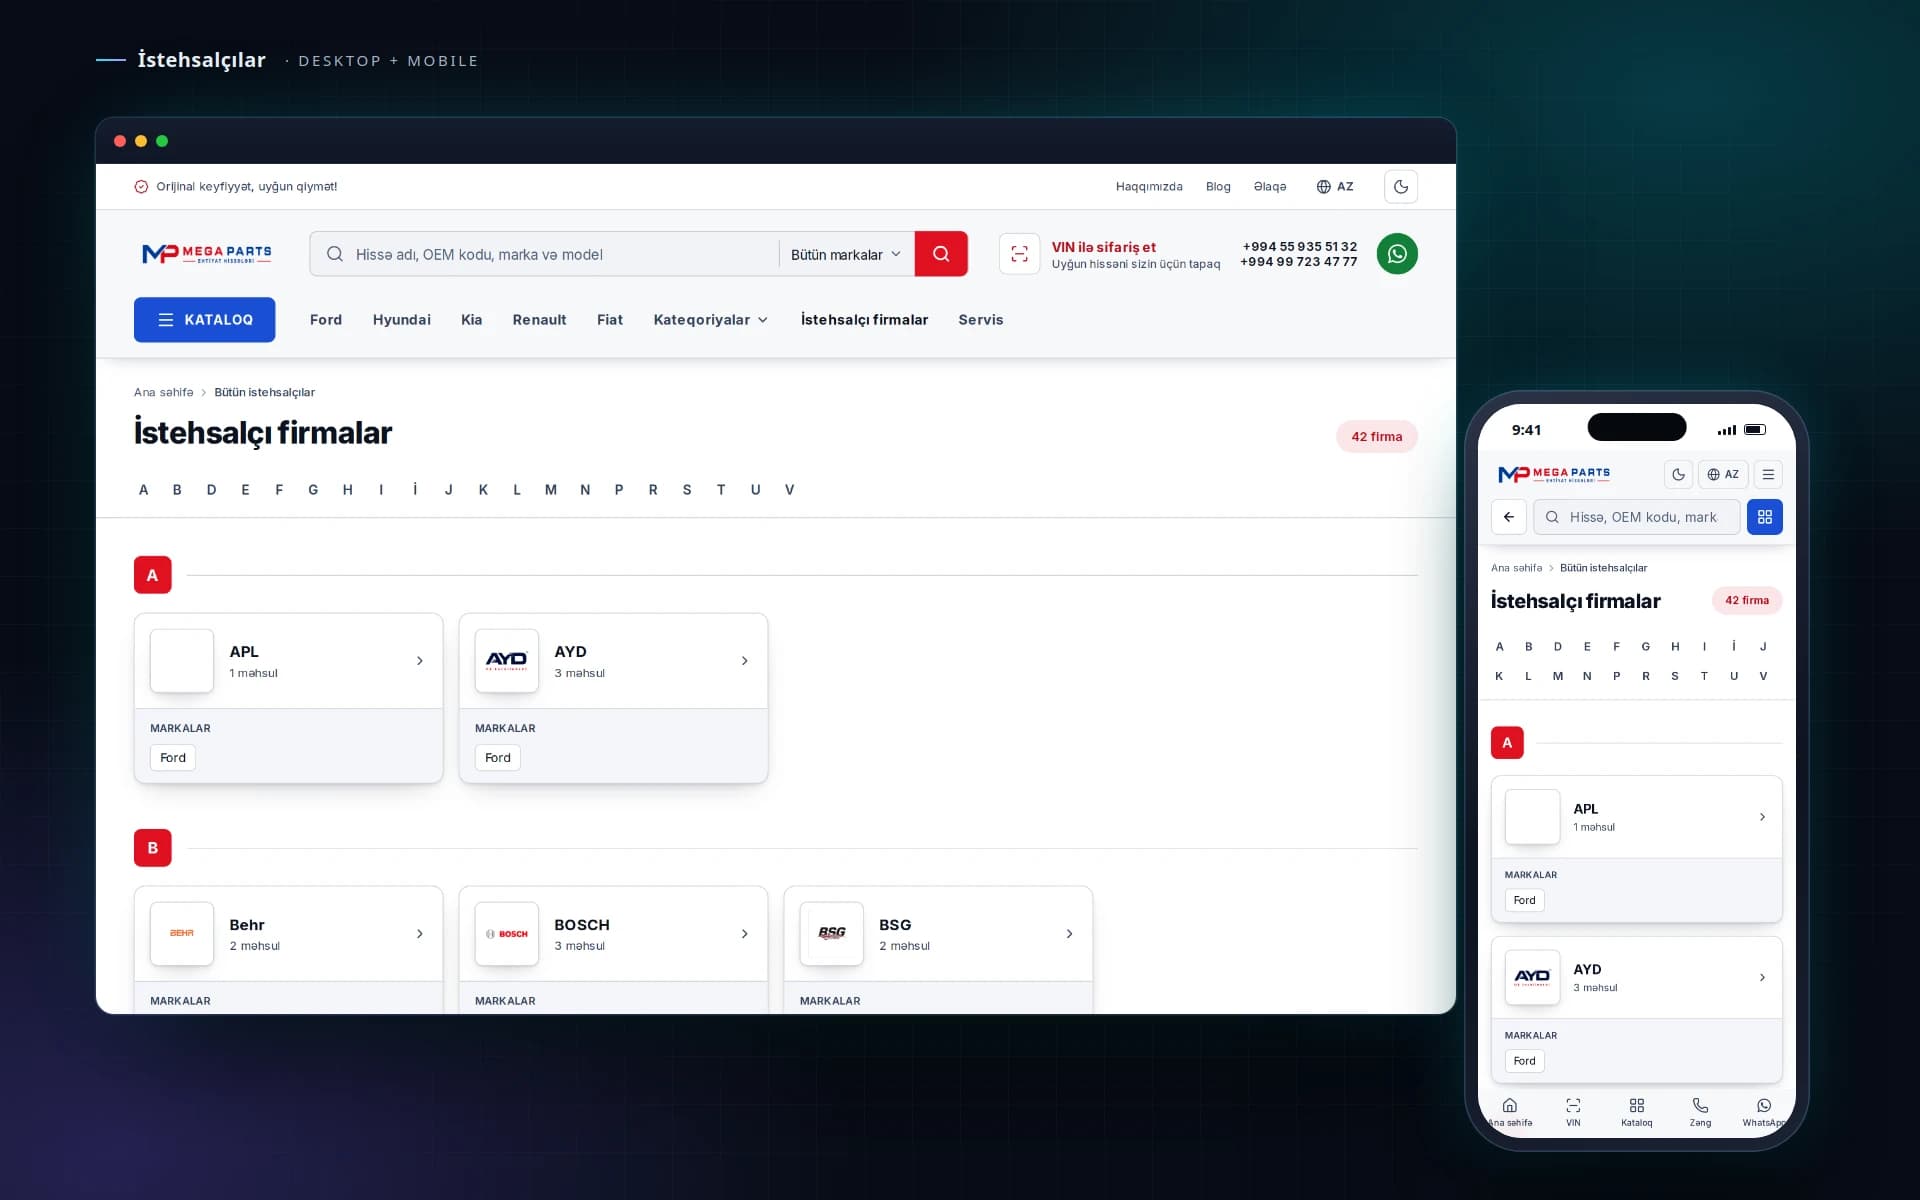Viewport: 1920px width, 1200px height.
Task: Tap the back arrow in mobile search bar
Action: click(x=1509, y=517)
